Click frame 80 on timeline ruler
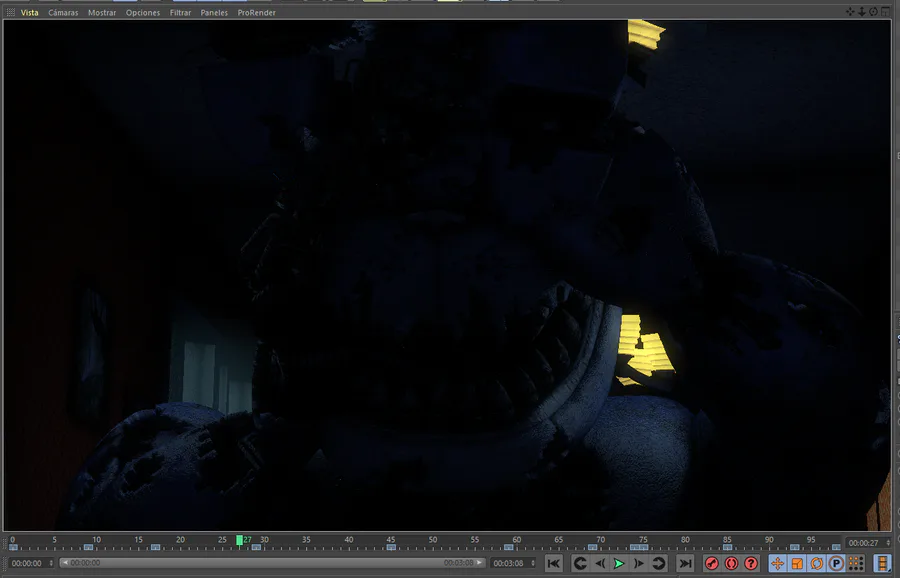This screenshot has height=578, width=900. 685,540
